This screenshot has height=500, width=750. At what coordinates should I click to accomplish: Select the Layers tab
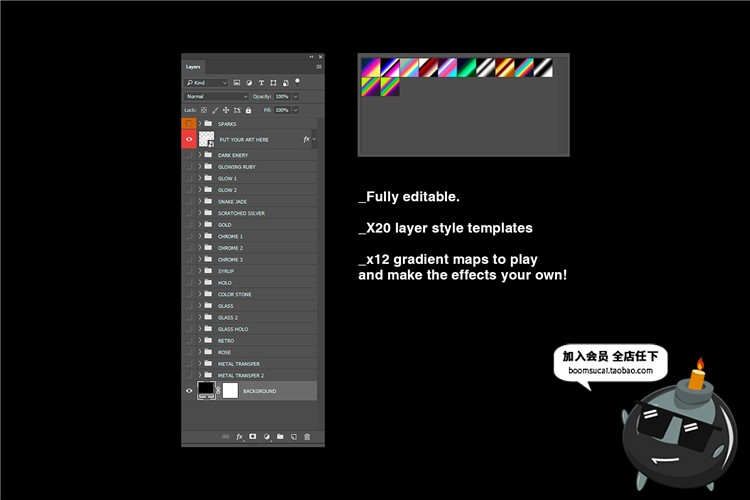coord(193,67)
